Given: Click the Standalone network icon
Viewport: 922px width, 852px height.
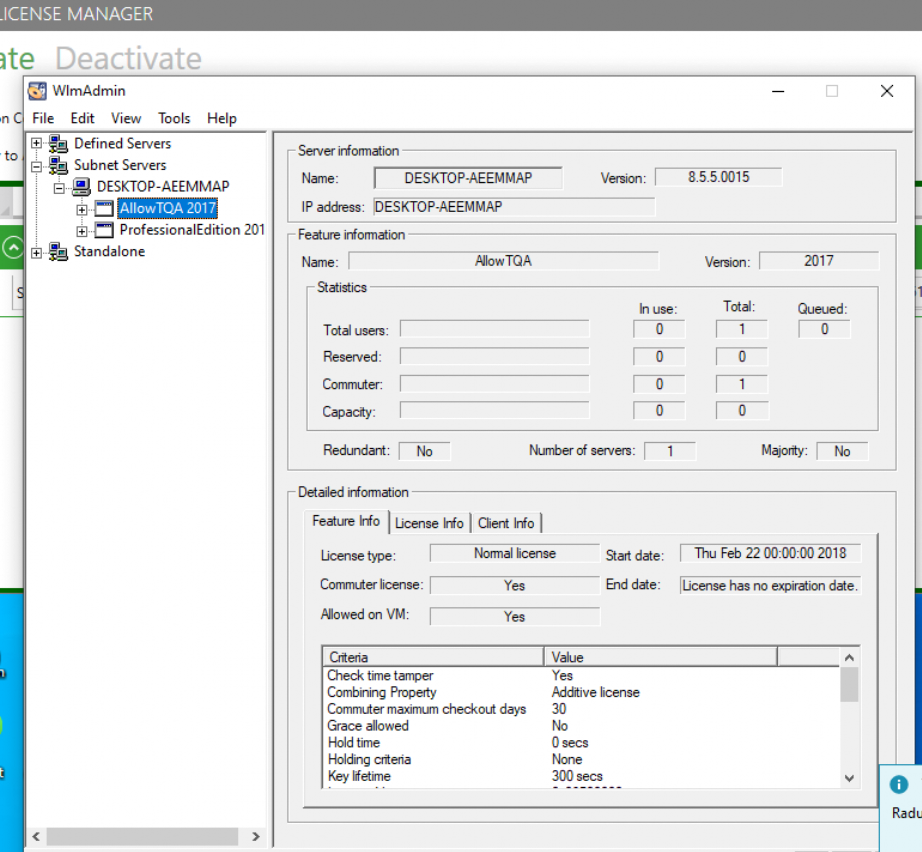Looking at the screenshot, I should coord(58,252).
